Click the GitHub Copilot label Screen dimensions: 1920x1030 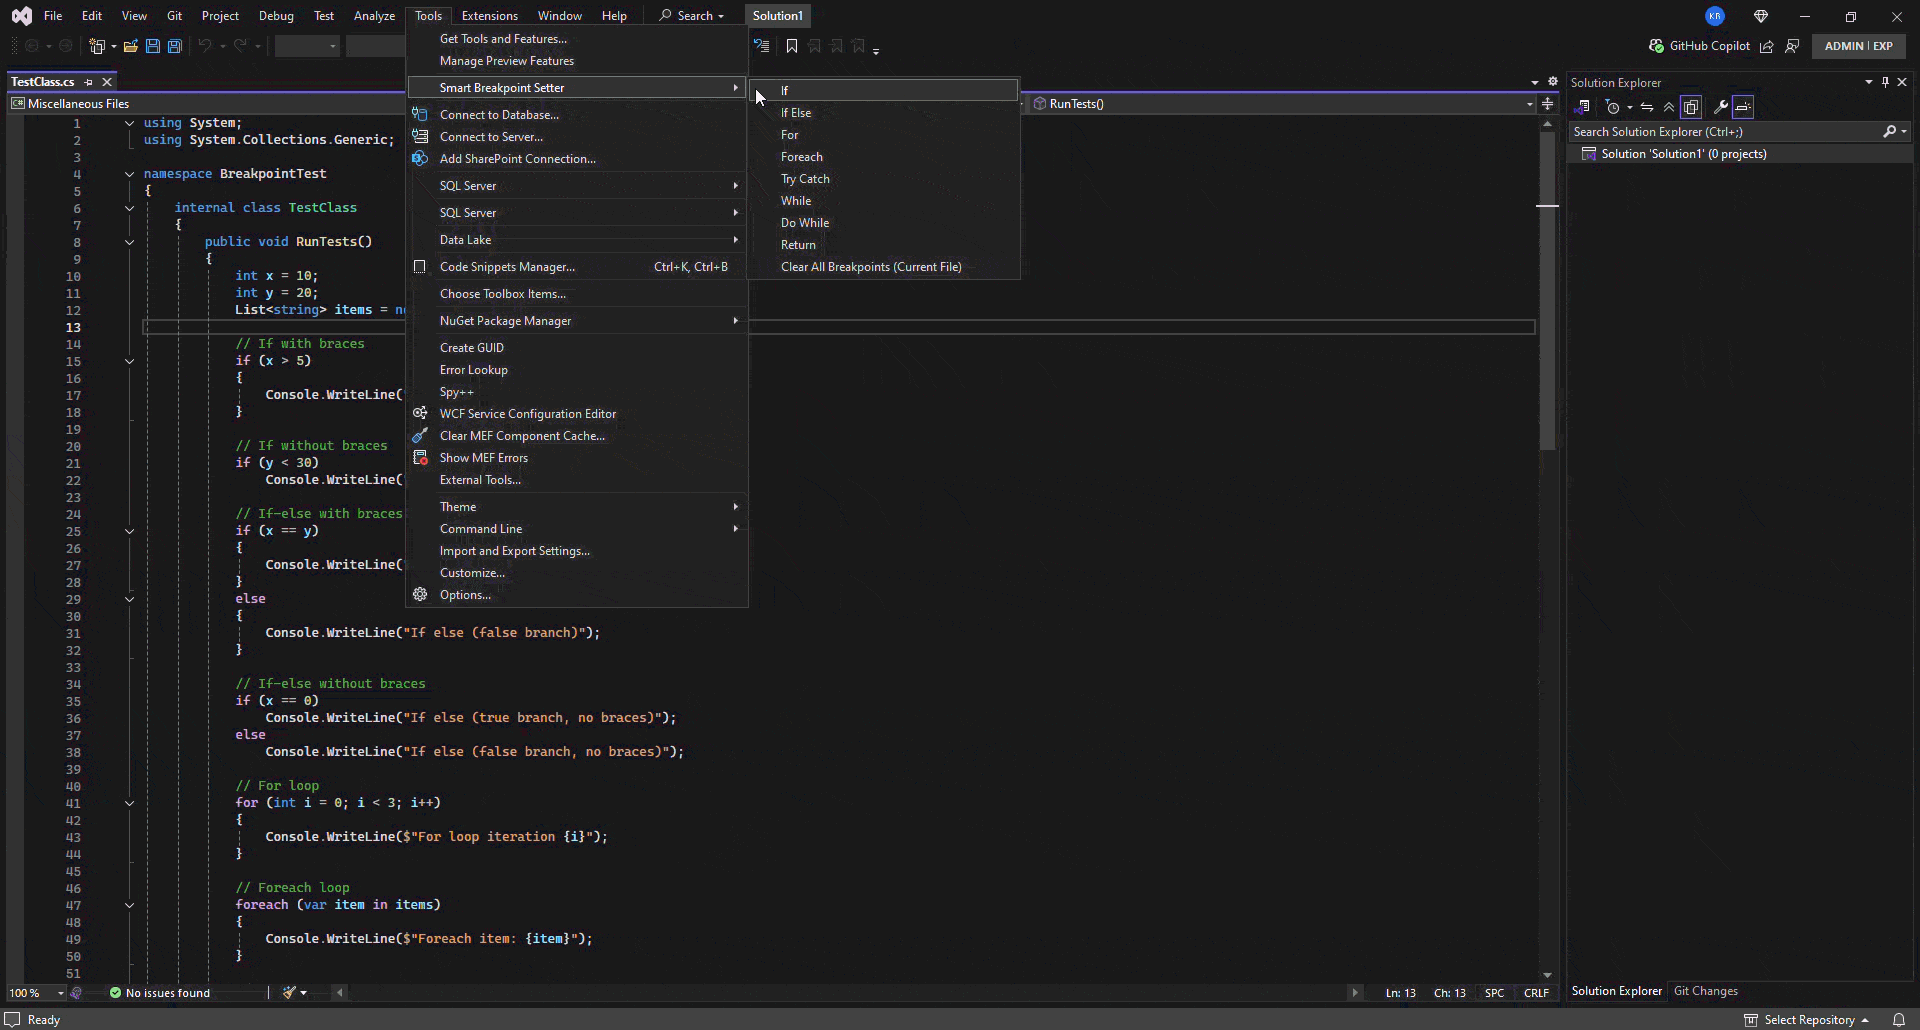[x=1710, y=46]
